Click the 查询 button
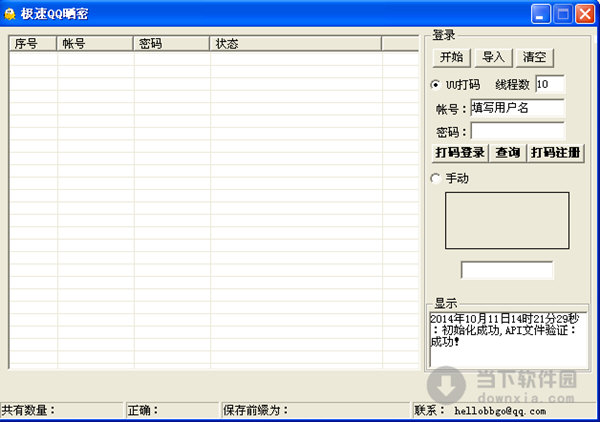 coord(508,153)
